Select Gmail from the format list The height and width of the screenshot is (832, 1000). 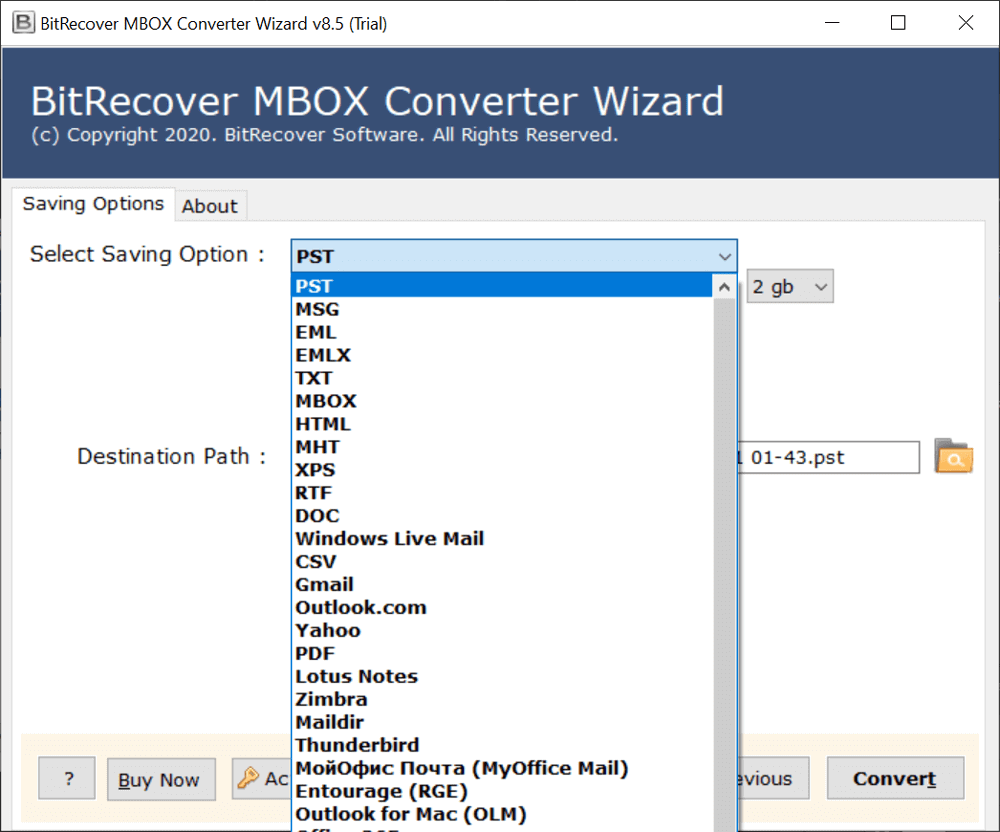coord(324,584)
